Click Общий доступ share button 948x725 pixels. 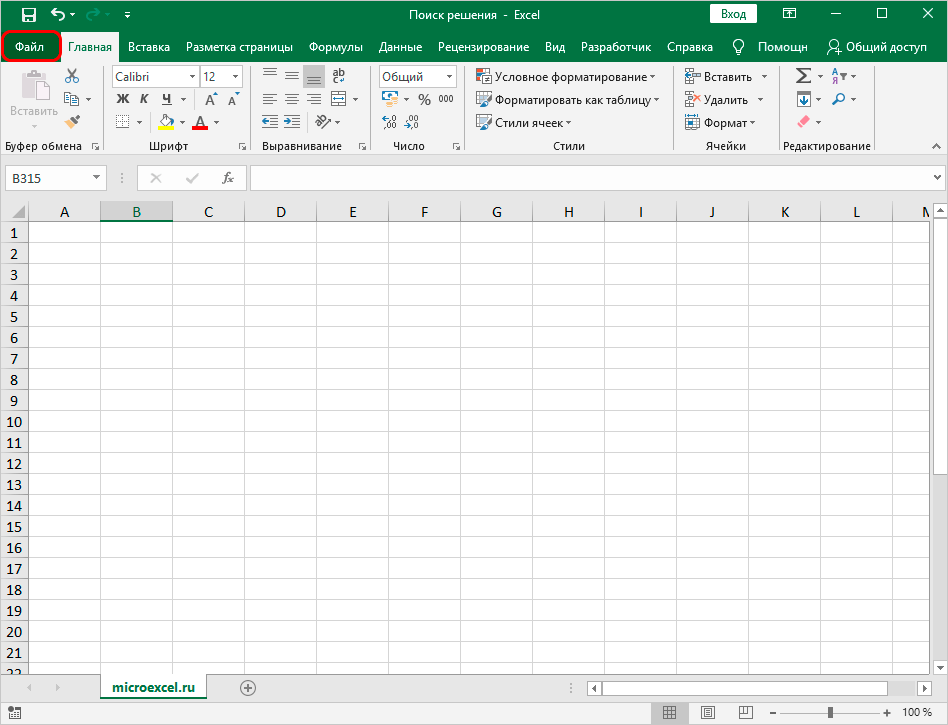tap(877, 47)
